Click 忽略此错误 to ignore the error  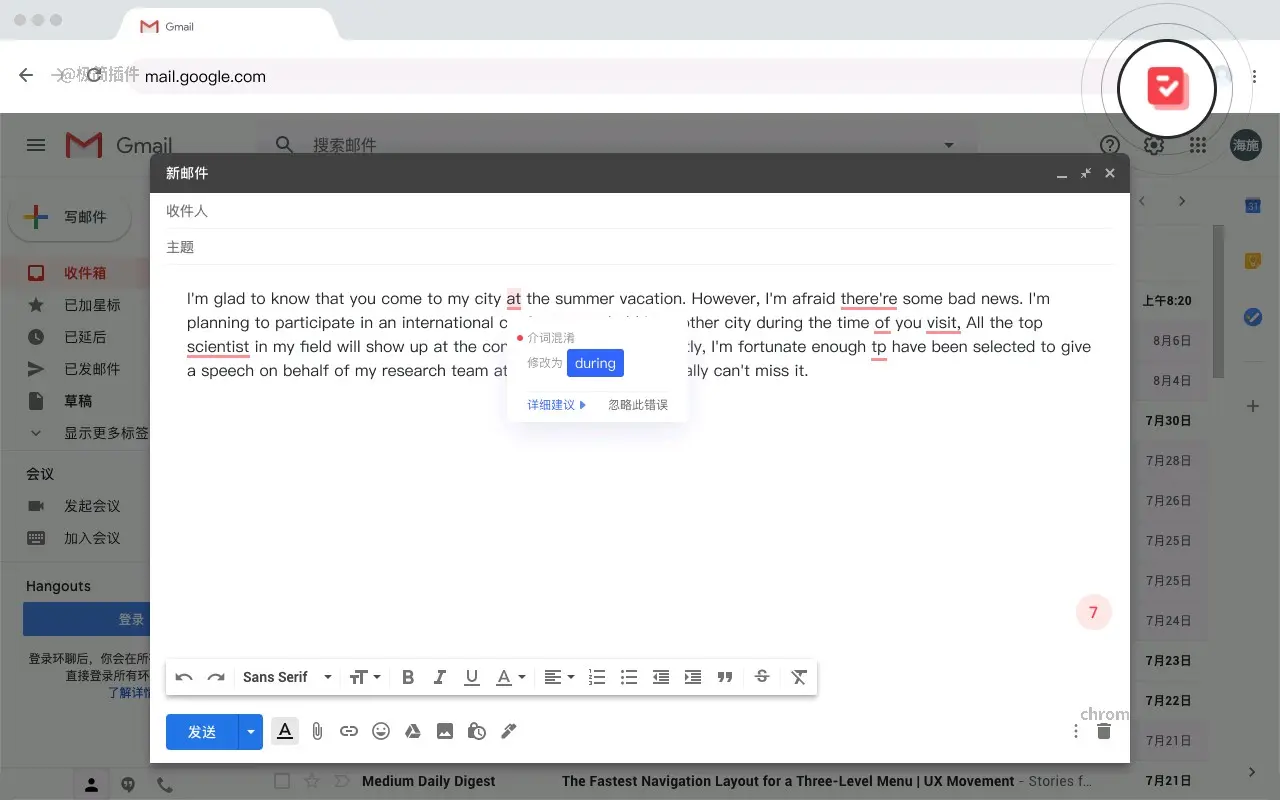638,405
